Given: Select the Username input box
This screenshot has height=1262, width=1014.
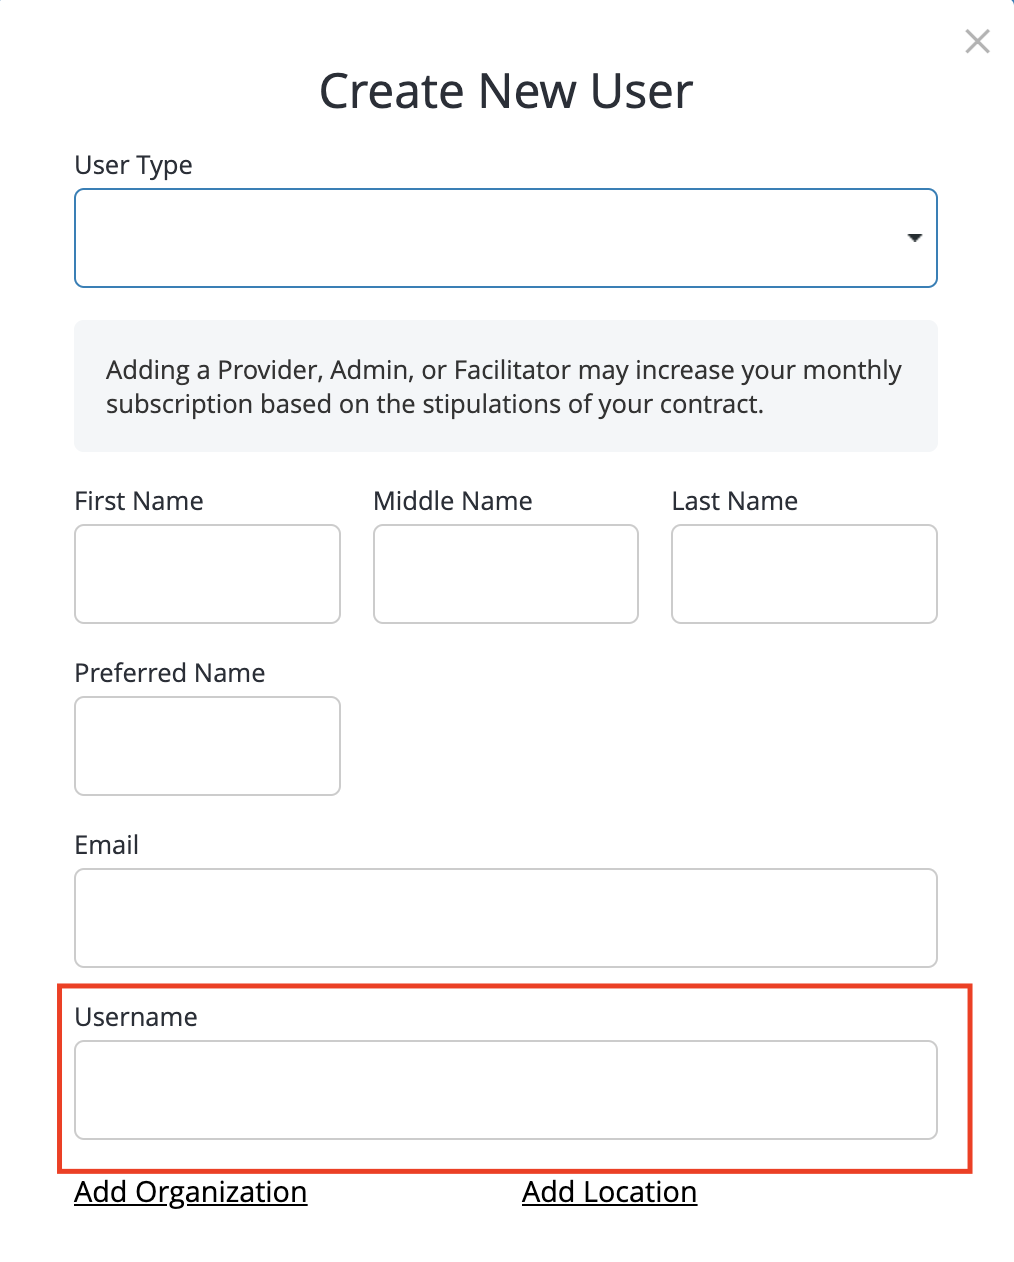Looking at the screenshot, I should coord(506,1090).
